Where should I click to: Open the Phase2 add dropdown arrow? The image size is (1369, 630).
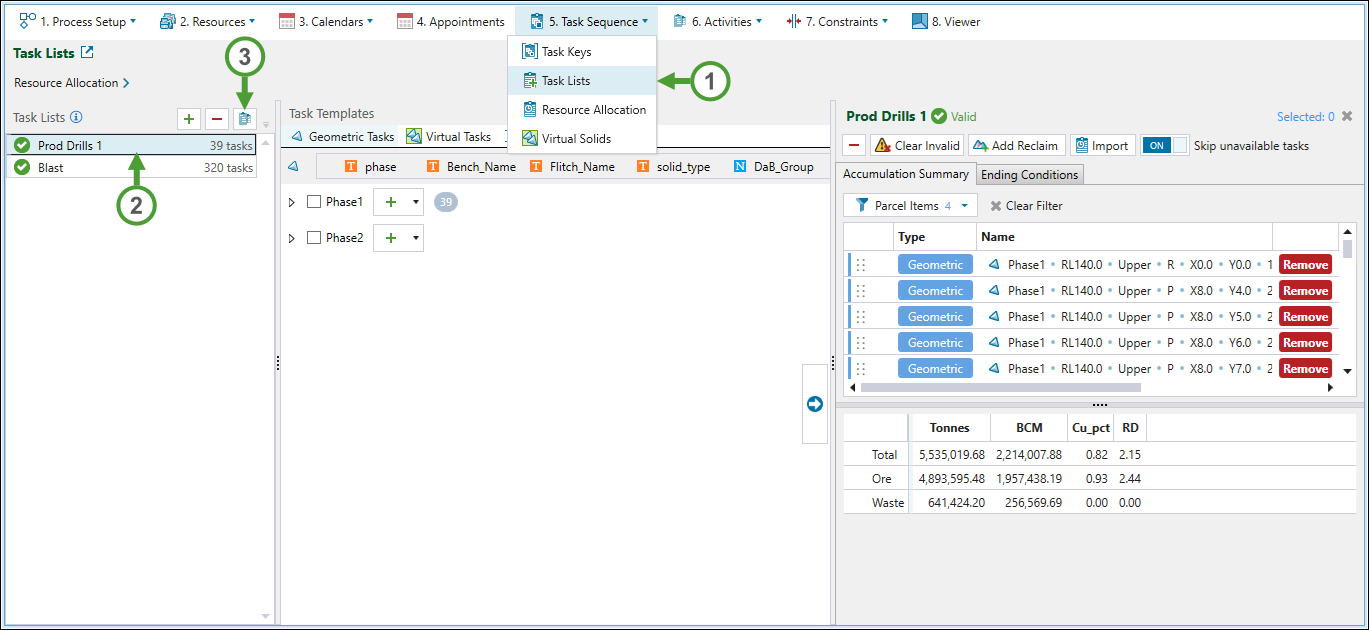pos(415,238)
